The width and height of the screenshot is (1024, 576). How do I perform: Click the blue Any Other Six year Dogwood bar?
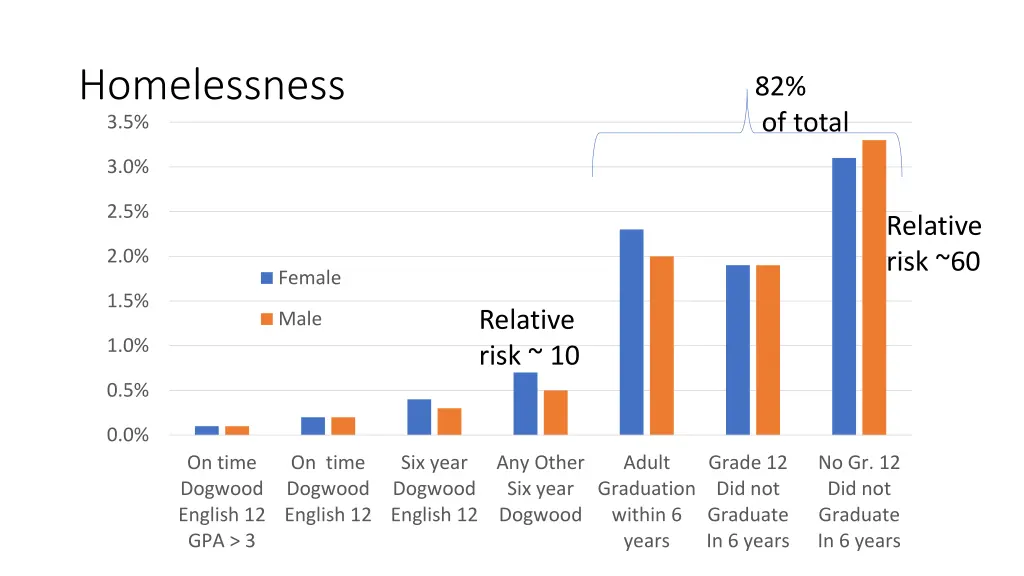525,403
